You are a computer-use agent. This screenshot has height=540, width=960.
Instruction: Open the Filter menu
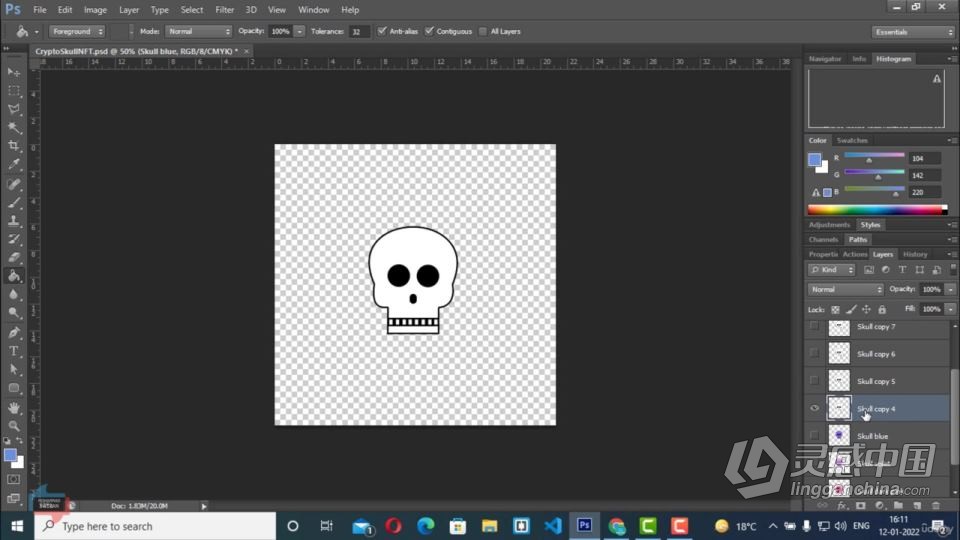click(224, 10)
